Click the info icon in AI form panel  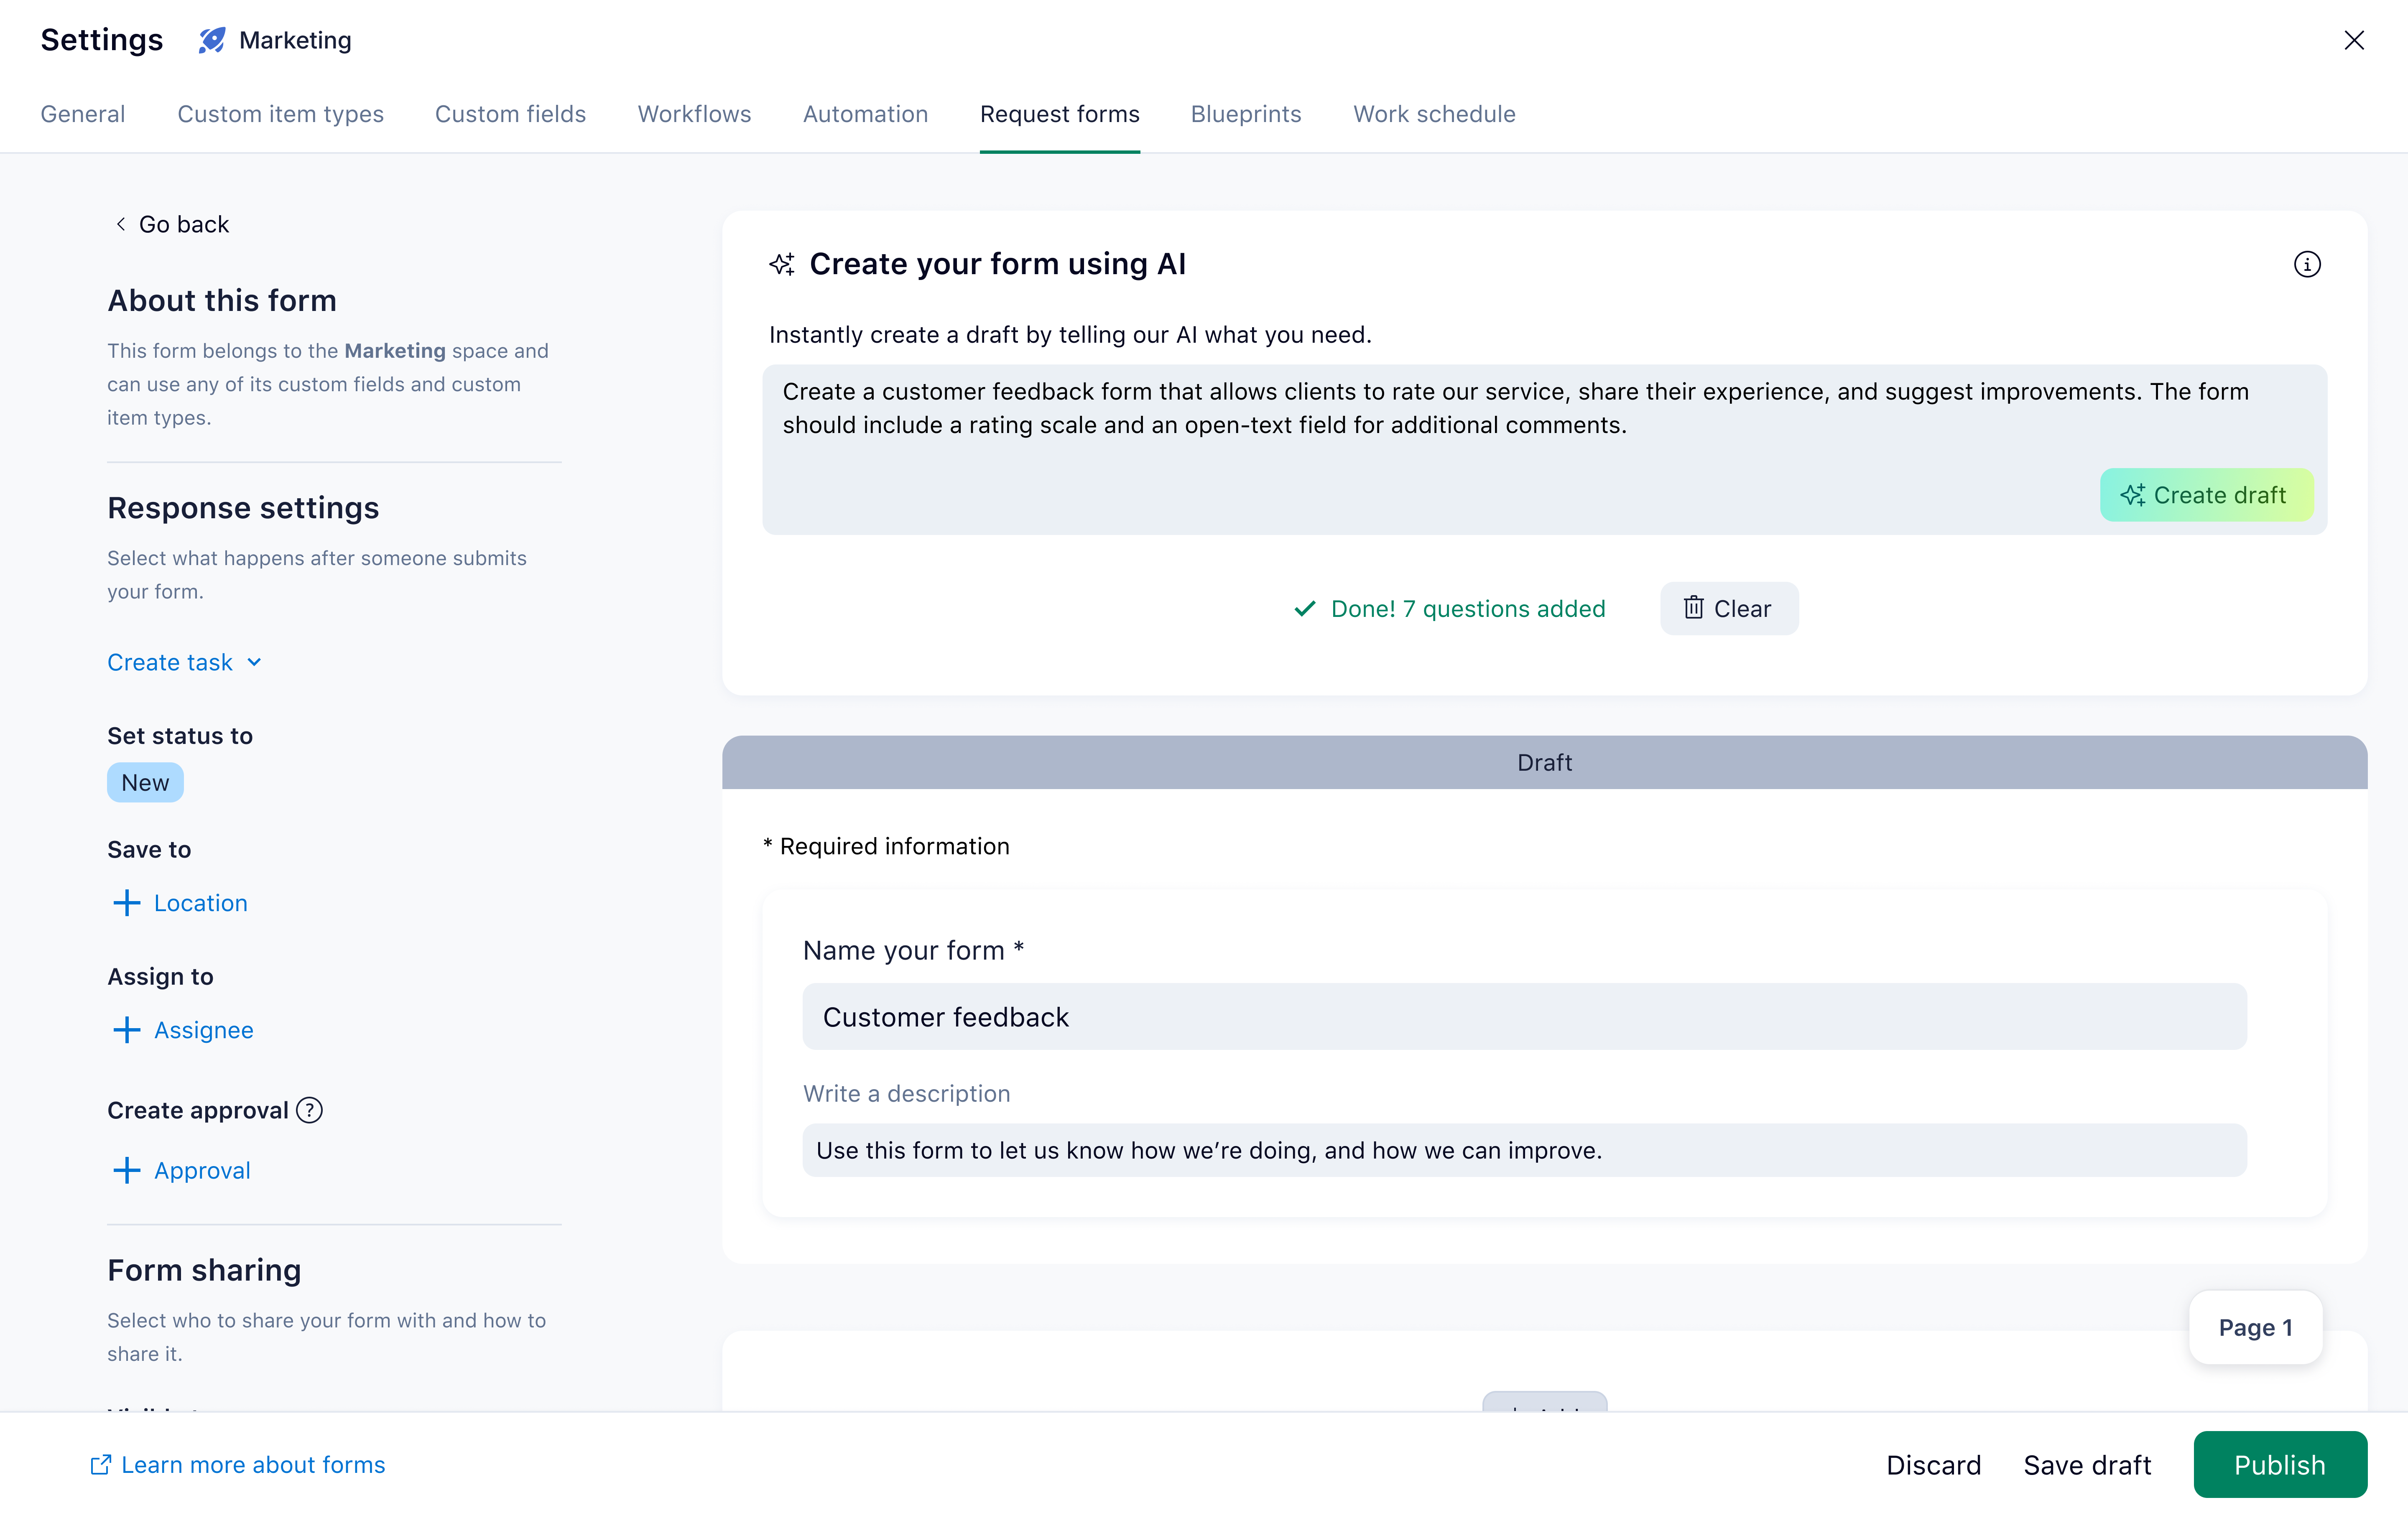2306,264
